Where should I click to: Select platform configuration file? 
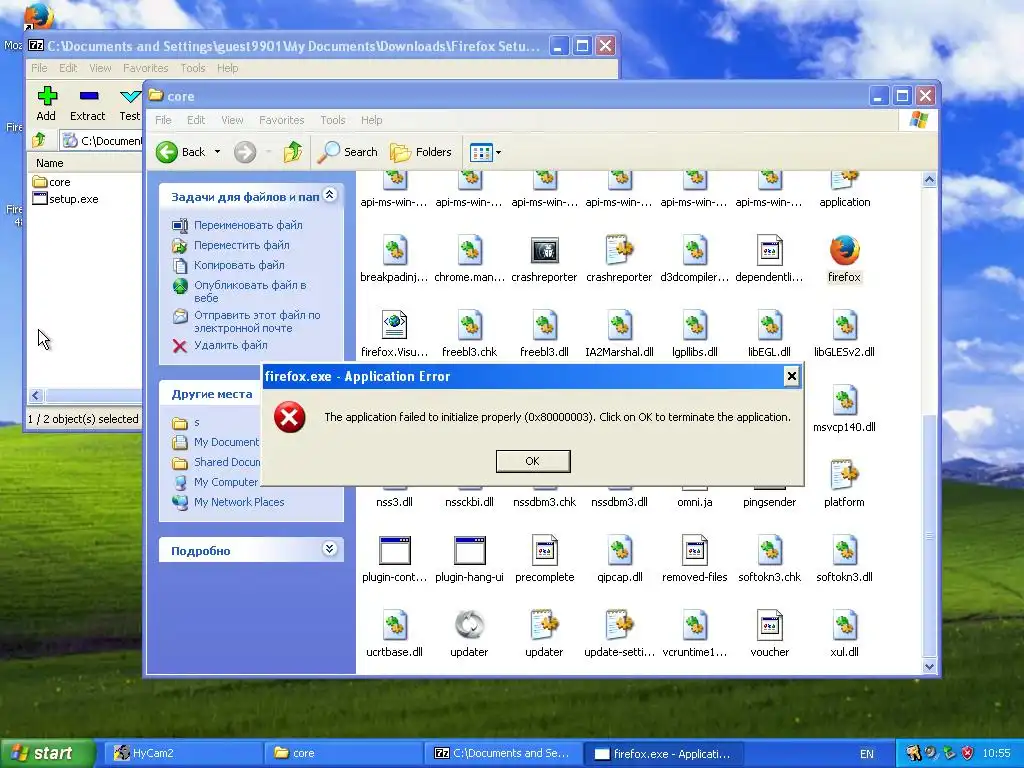click(x=844, y=485)
